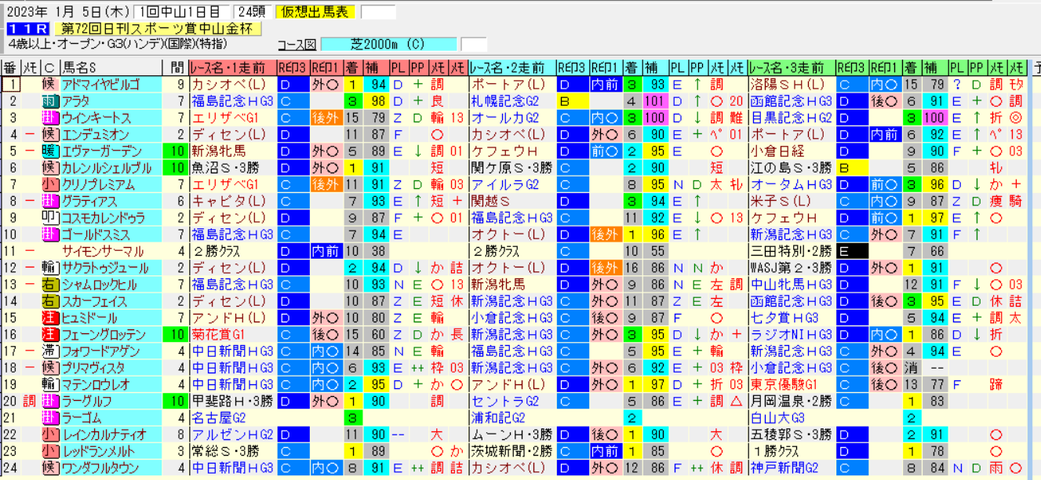Viewport: 1041px width, 480px height.
Task: Click the 輪 badge beside マテンロウレオ
Action: [50, 384]
